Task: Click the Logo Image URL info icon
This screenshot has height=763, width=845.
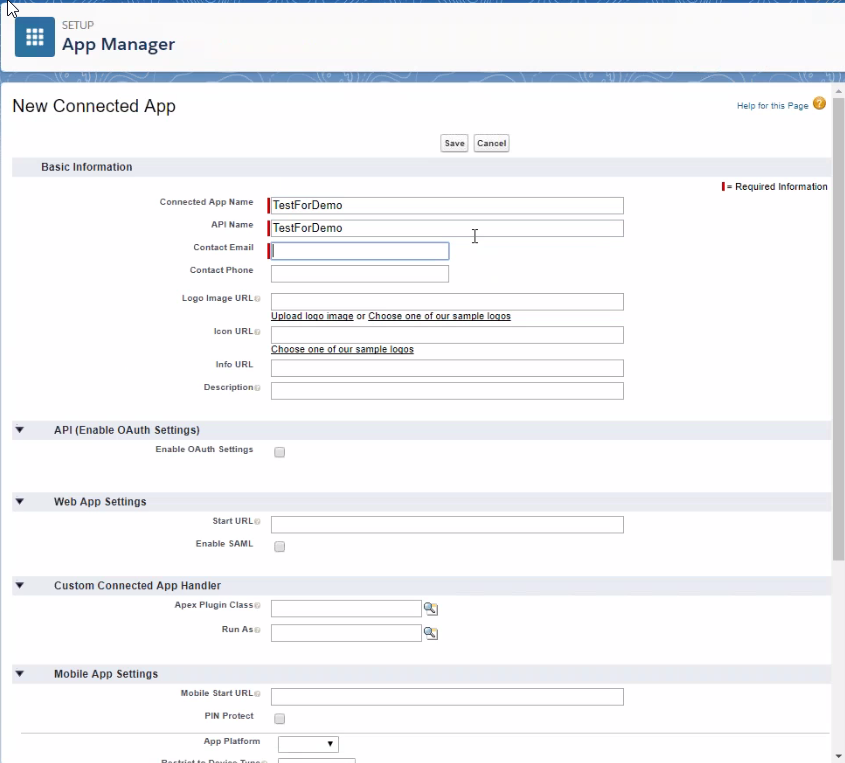Action: [x=258, y=299]
